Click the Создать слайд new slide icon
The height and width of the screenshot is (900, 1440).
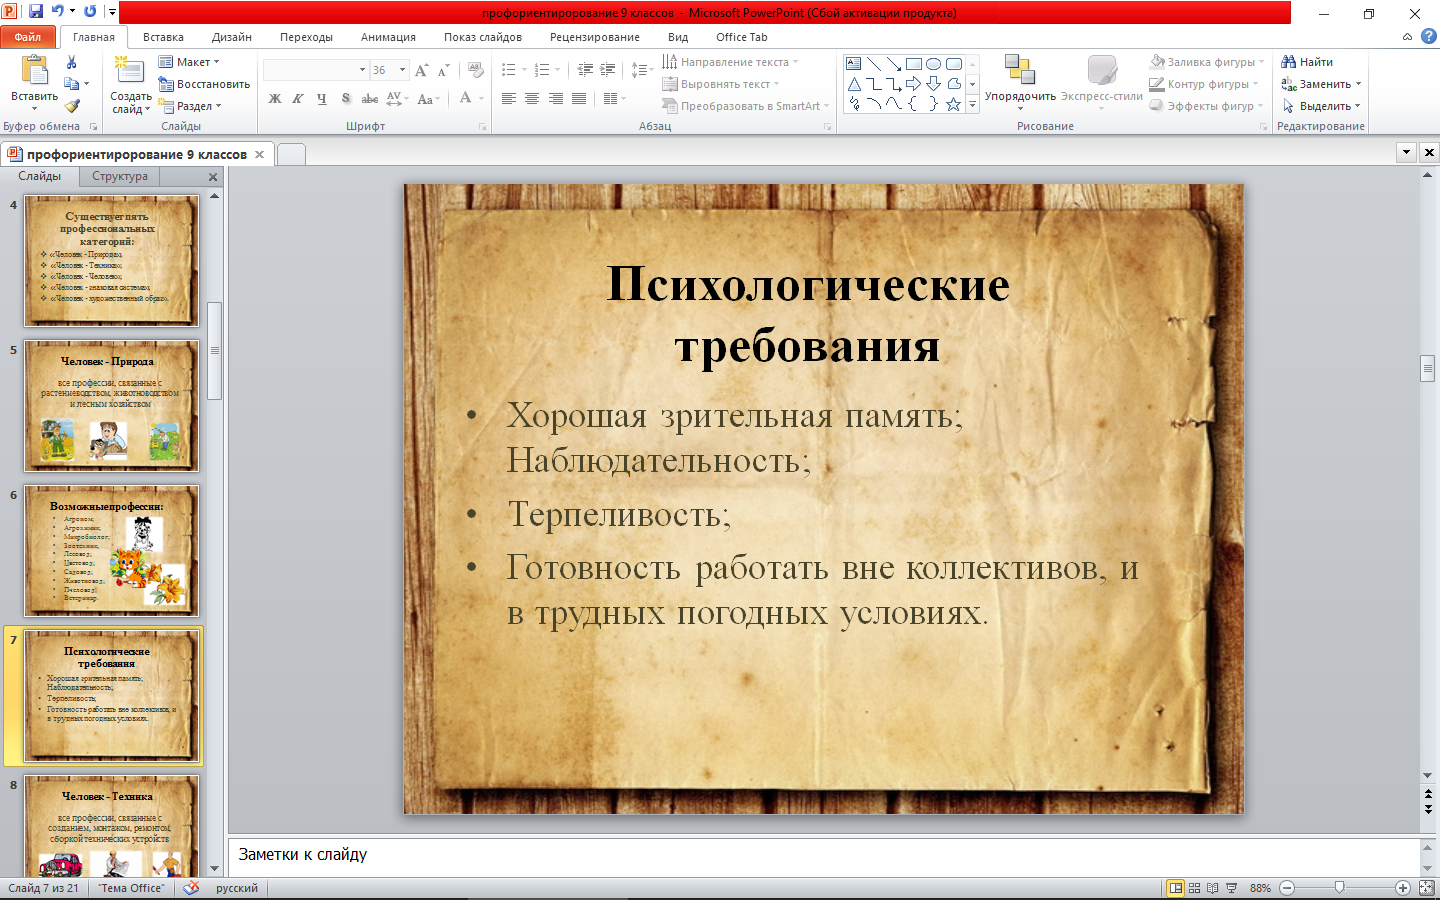(x=128, y=72)
